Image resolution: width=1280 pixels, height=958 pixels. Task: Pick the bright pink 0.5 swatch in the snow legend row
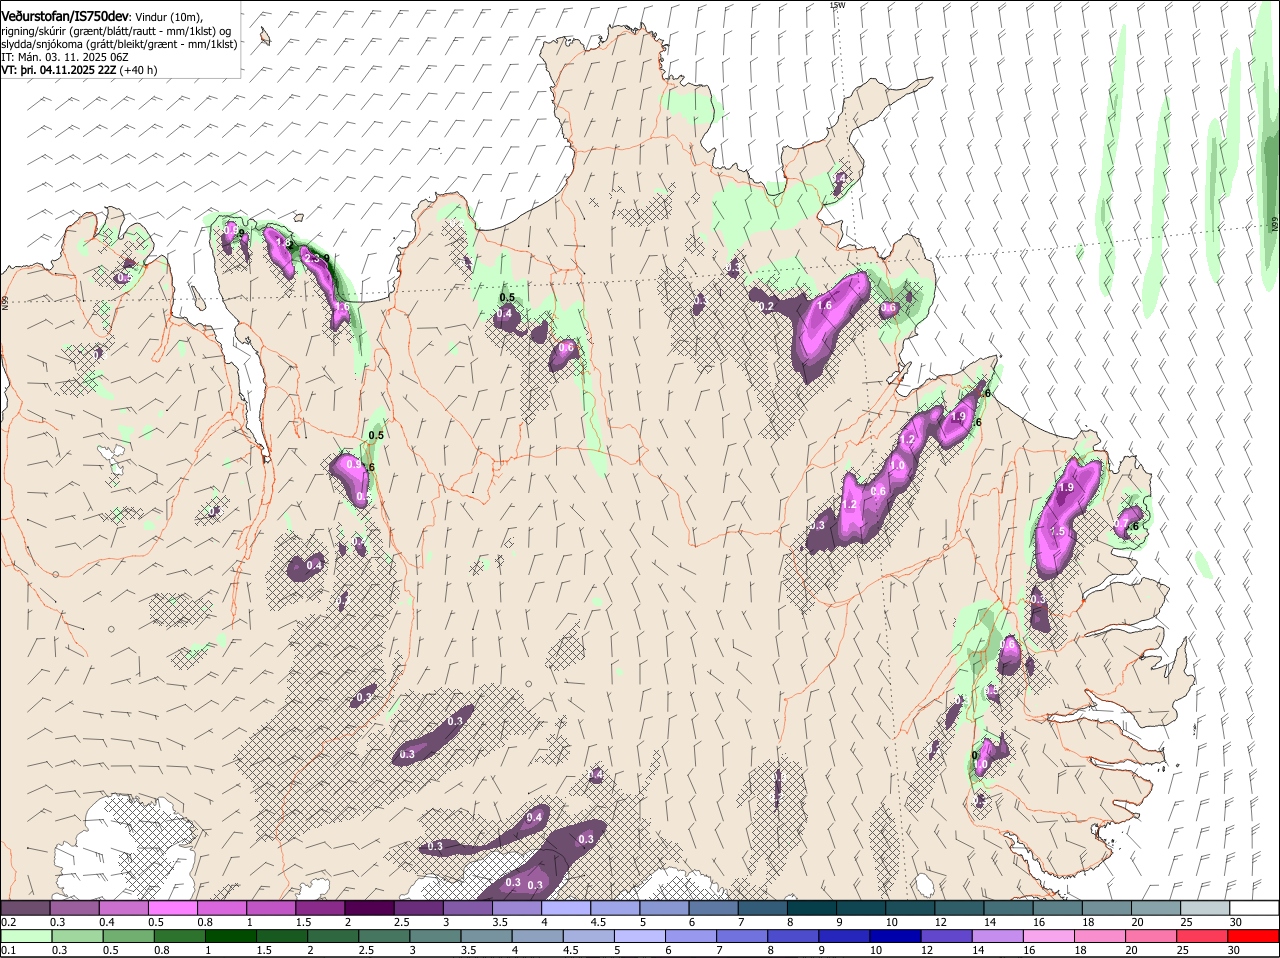click(x=172, y=907)
